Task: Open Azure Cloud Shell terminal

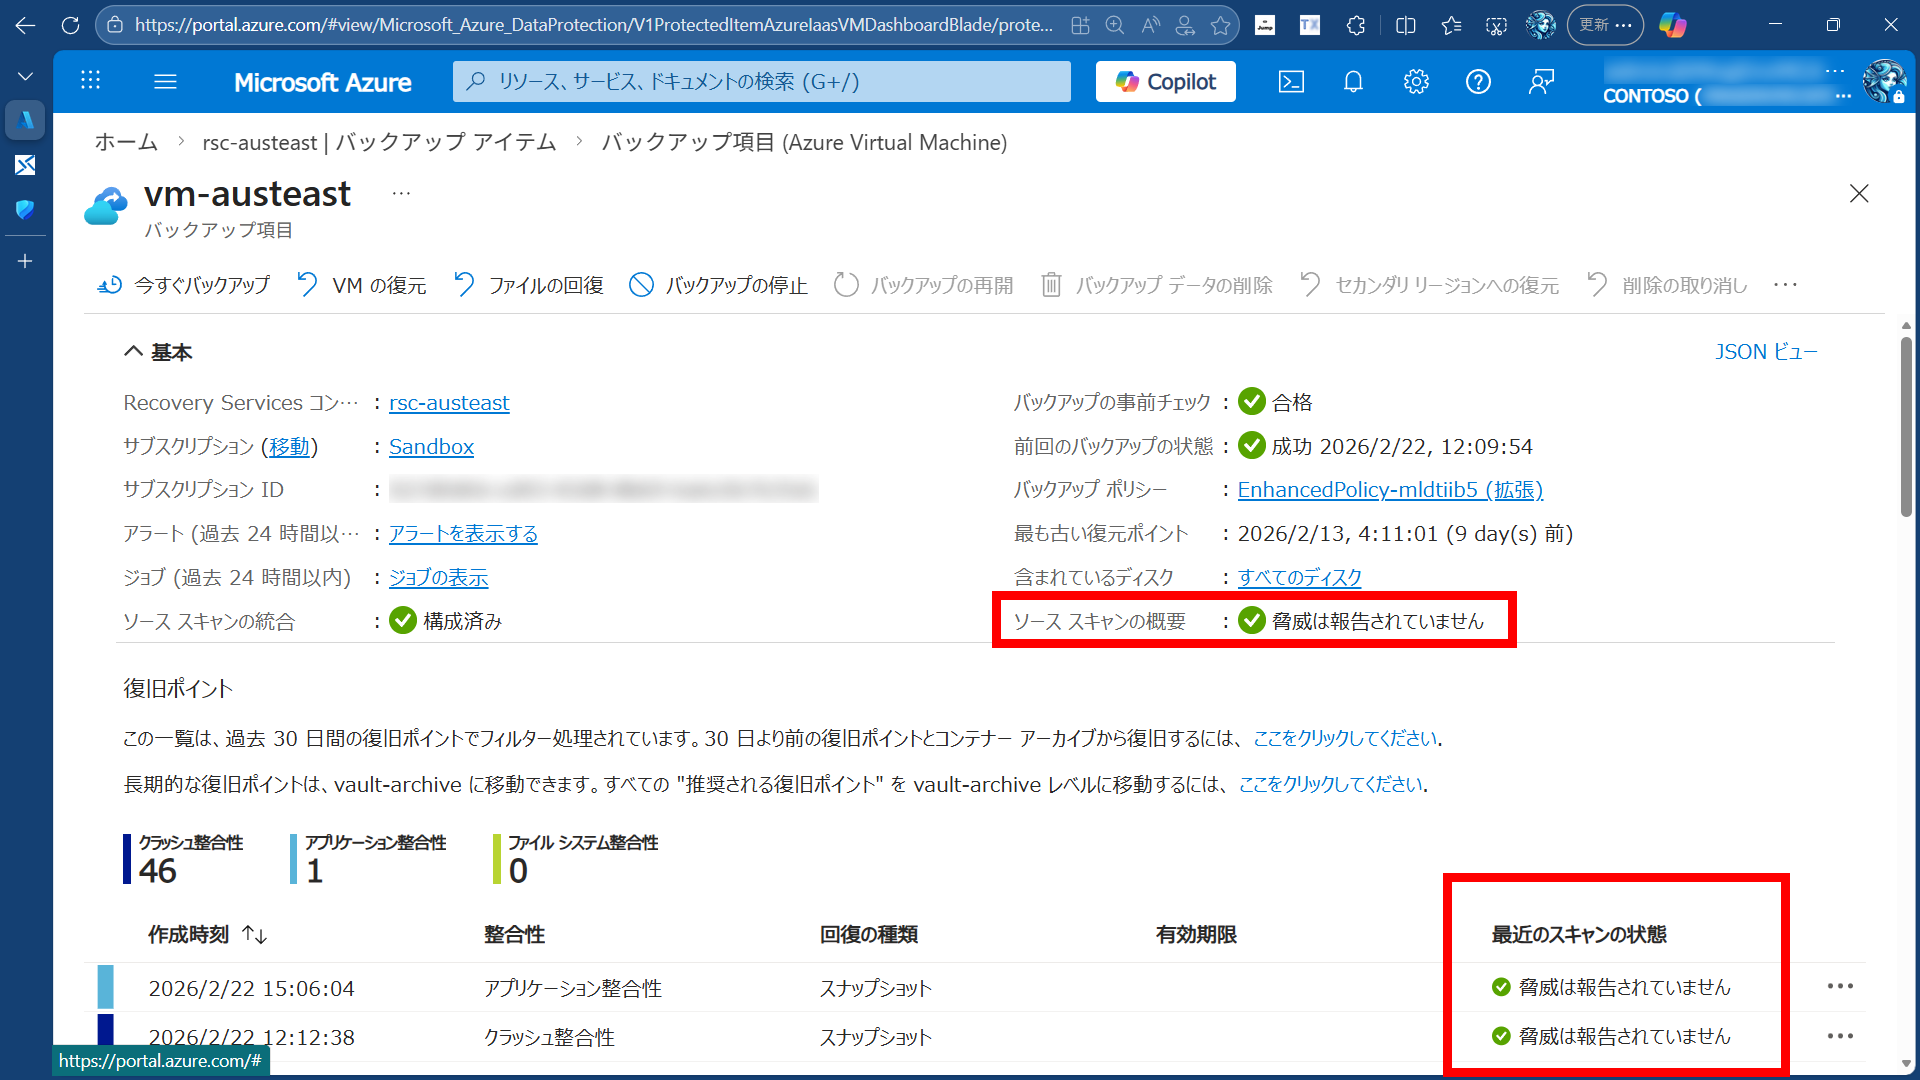Action: point(1291,81)
